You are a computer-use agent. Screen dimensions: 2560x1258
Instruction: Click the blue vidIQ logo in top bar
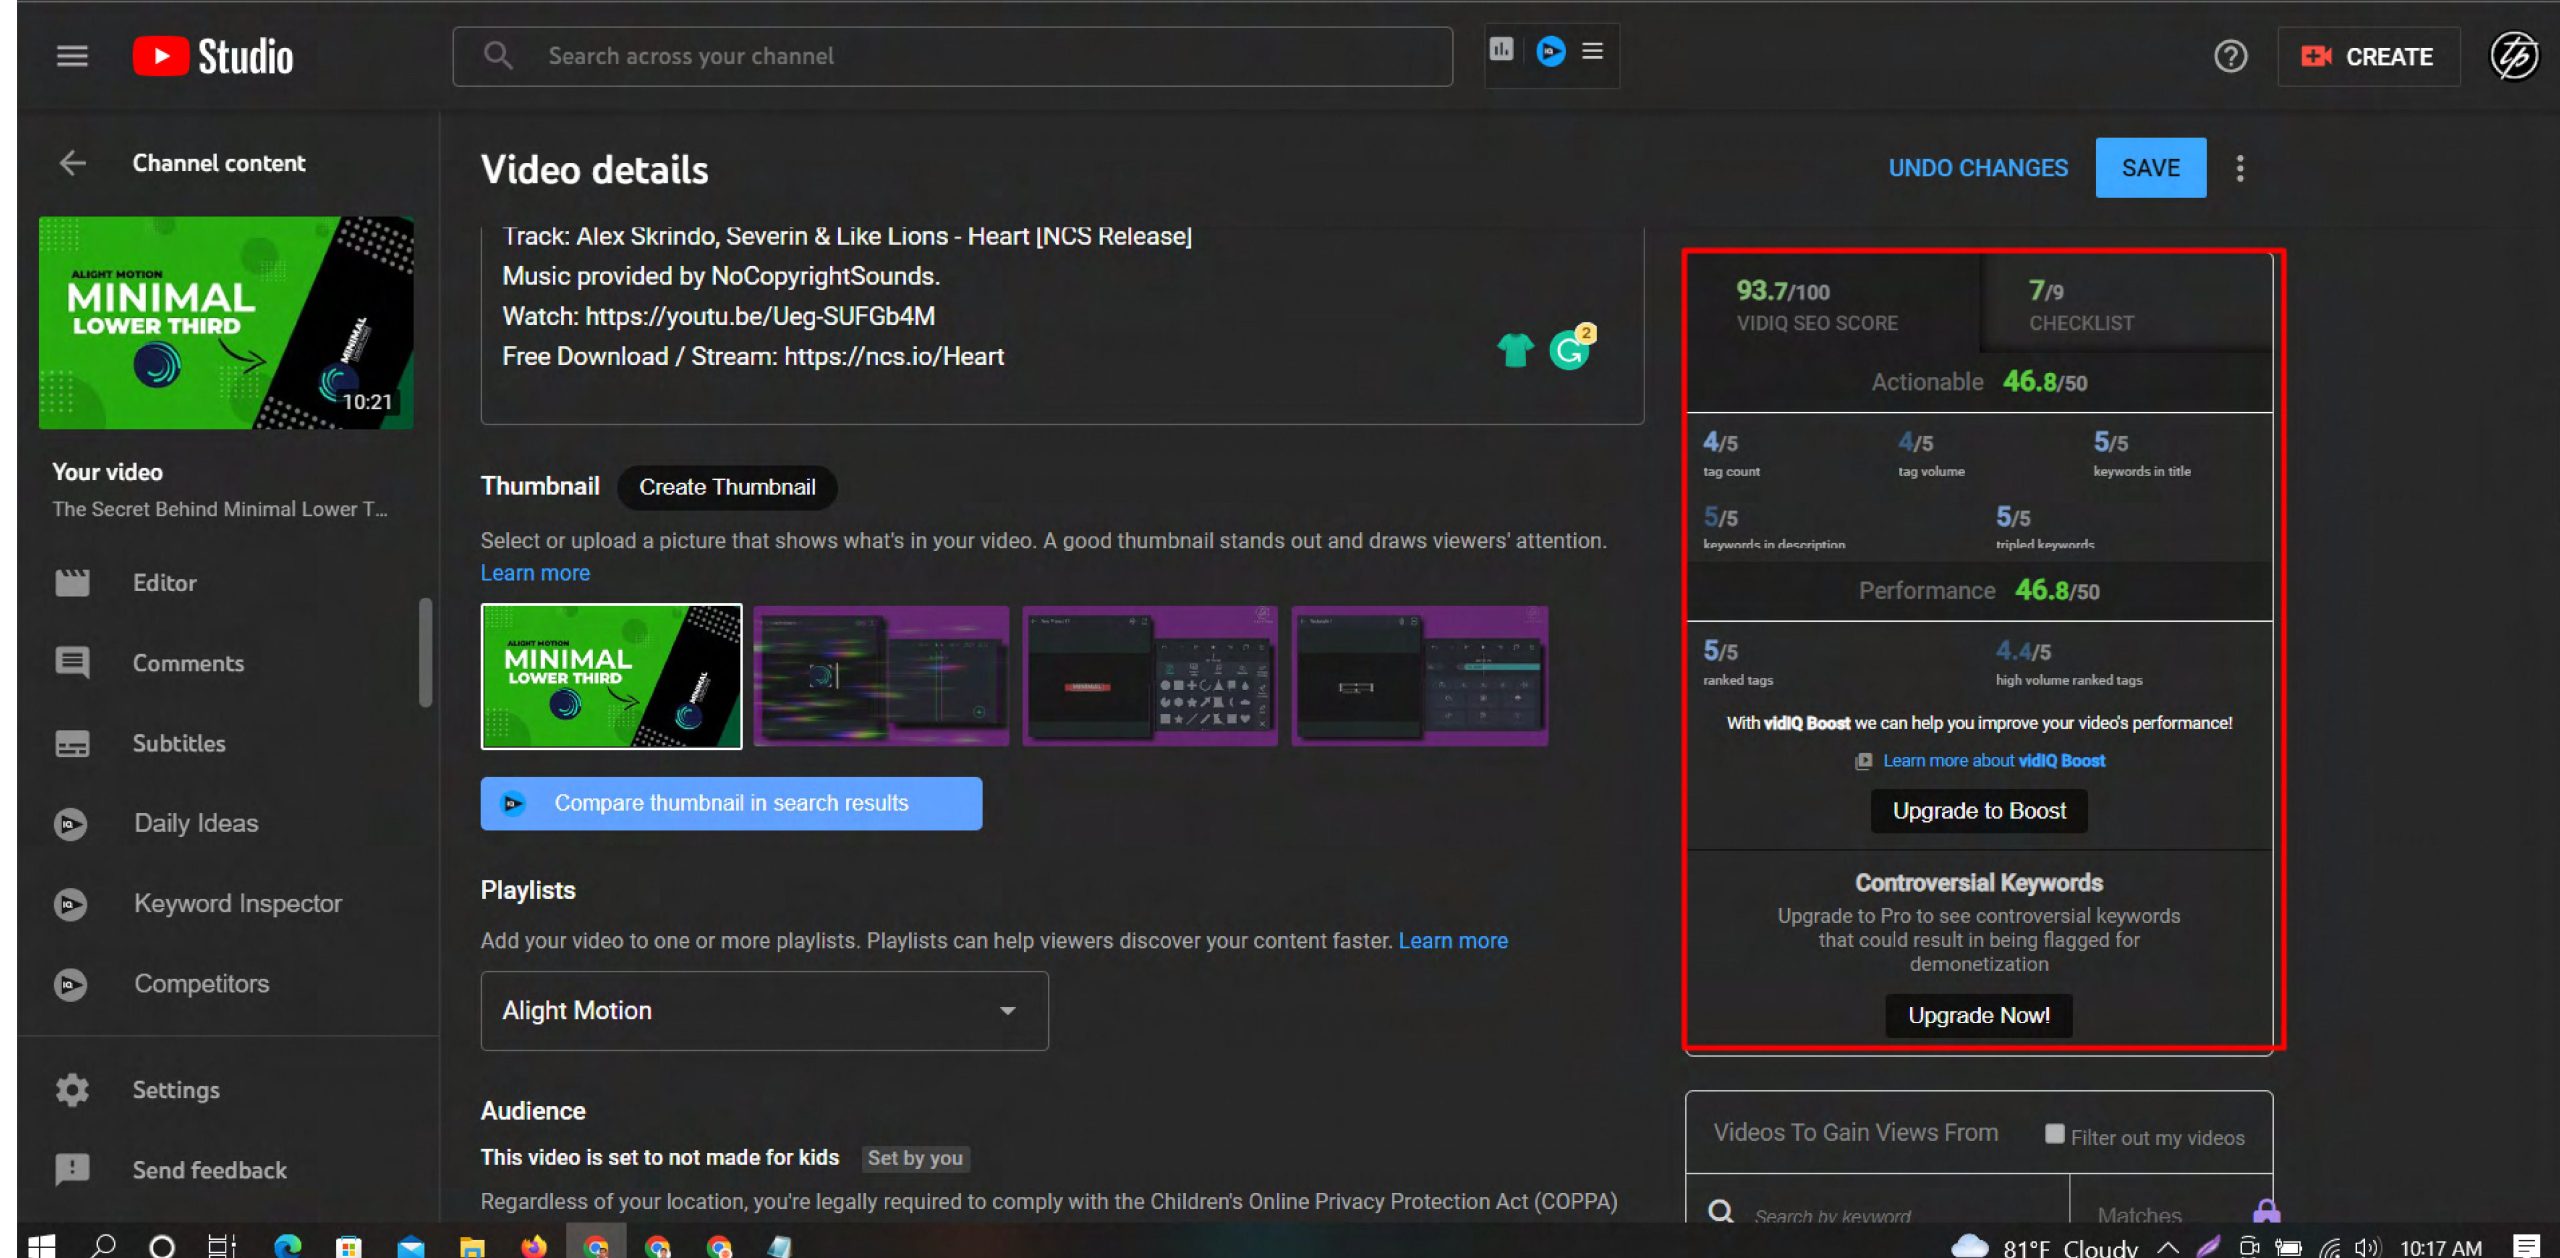tap(1551, 50)
